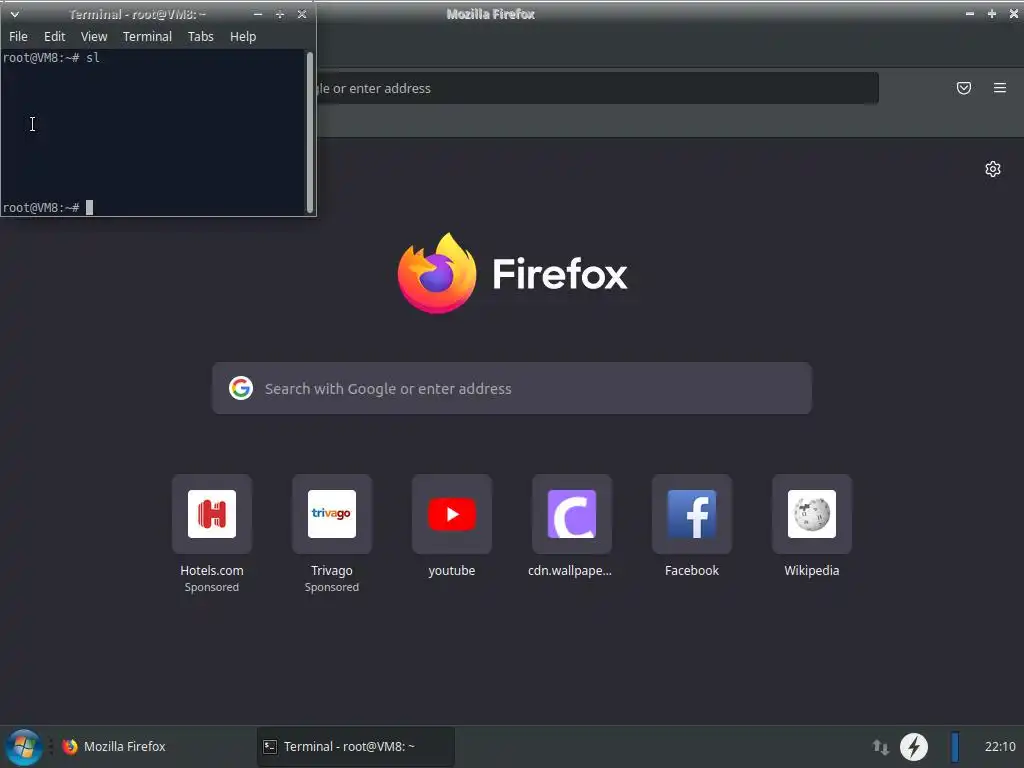Open the Terminal Tabs menu
This screenshot has width=1024, height=768.
200,37
